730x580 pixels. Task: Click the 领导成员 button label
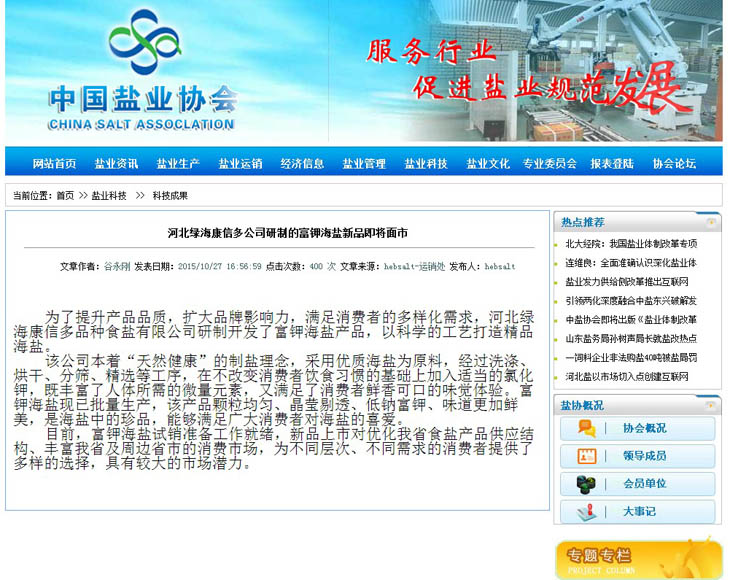[x=644, y=456]
